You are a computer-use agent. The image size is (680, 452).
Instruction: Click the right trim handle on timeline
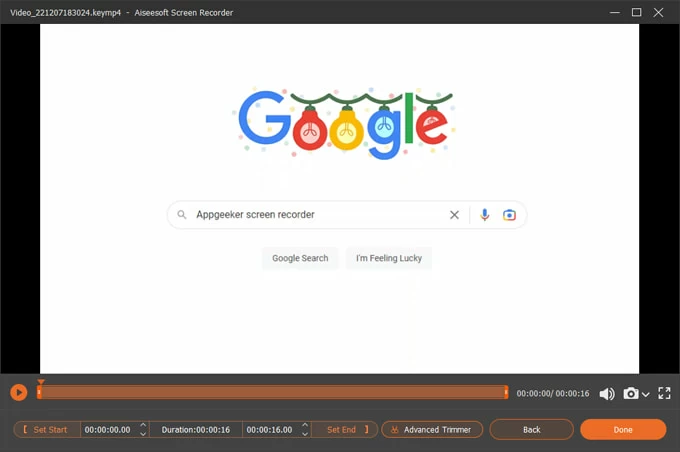pyautogui.click(x=506, y=393)
